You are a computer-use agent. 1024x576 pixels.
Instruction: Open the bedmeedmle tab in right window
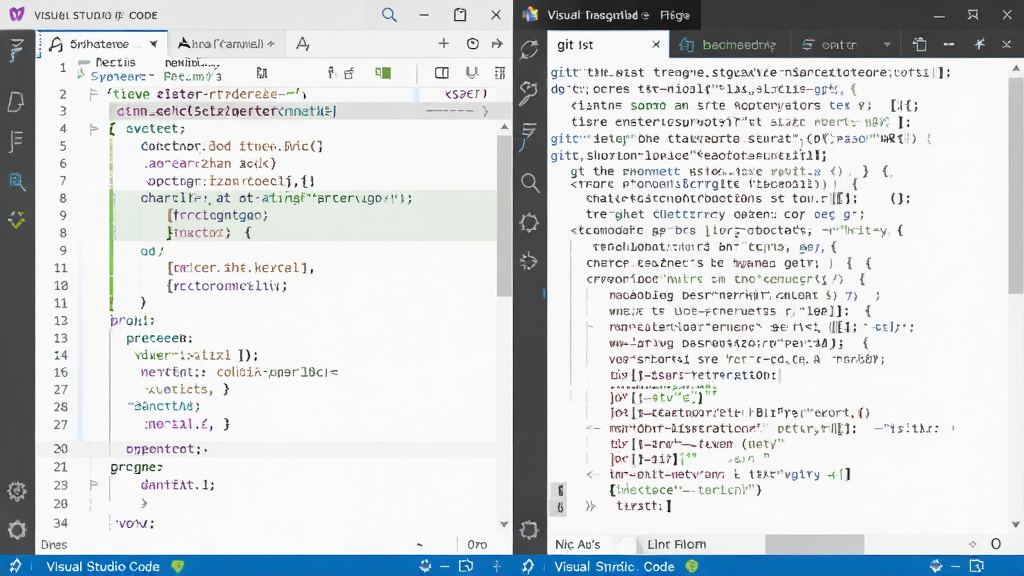pos(728,44)
